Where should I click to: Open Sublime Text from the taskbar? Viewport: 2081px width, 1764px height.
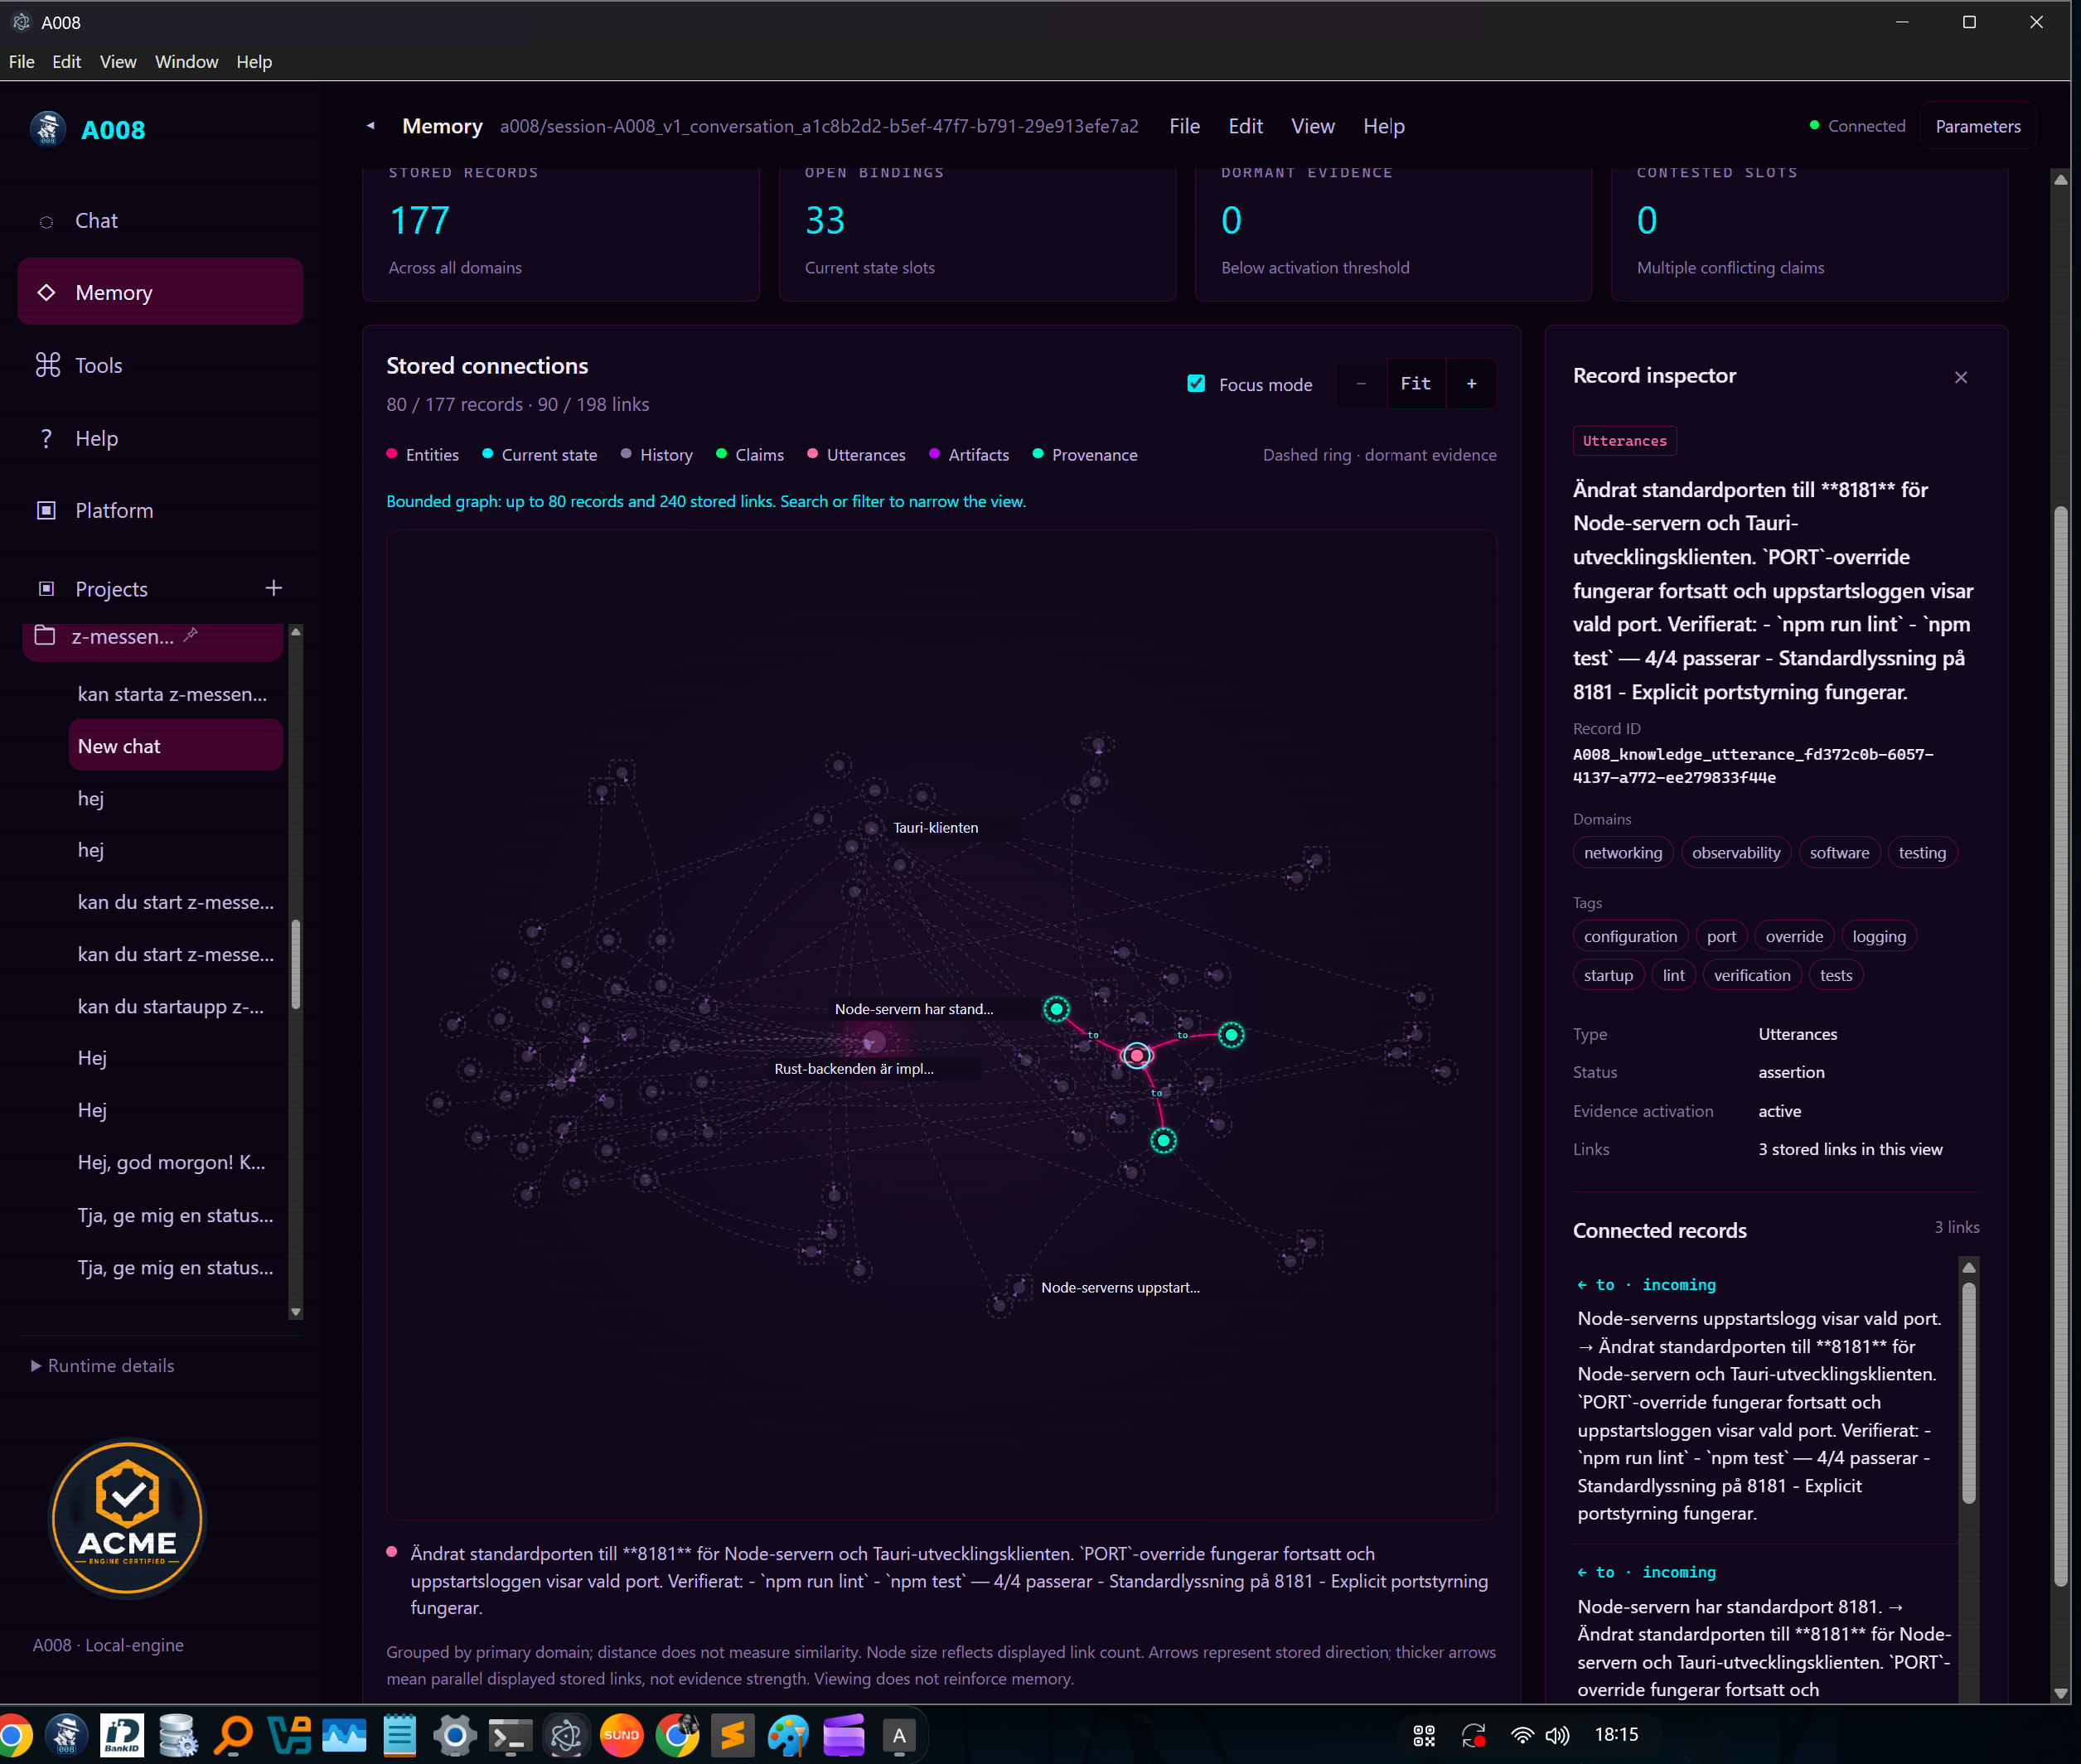[x=733, y=1735]
